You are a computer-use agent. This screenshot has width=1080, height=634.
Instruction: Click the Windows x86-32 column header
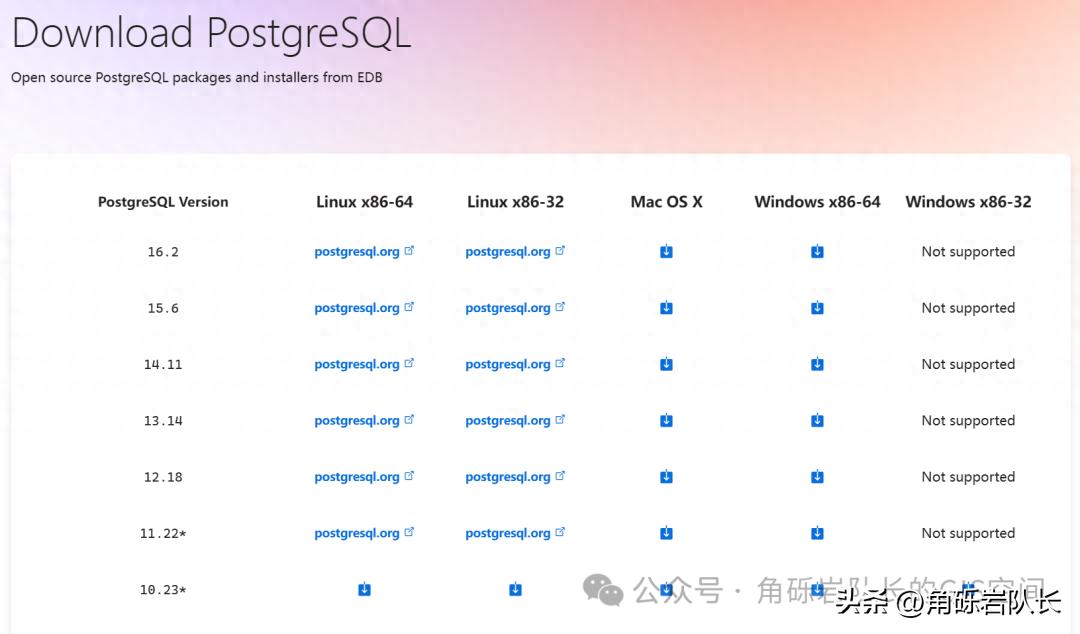[x=968, y=202]
